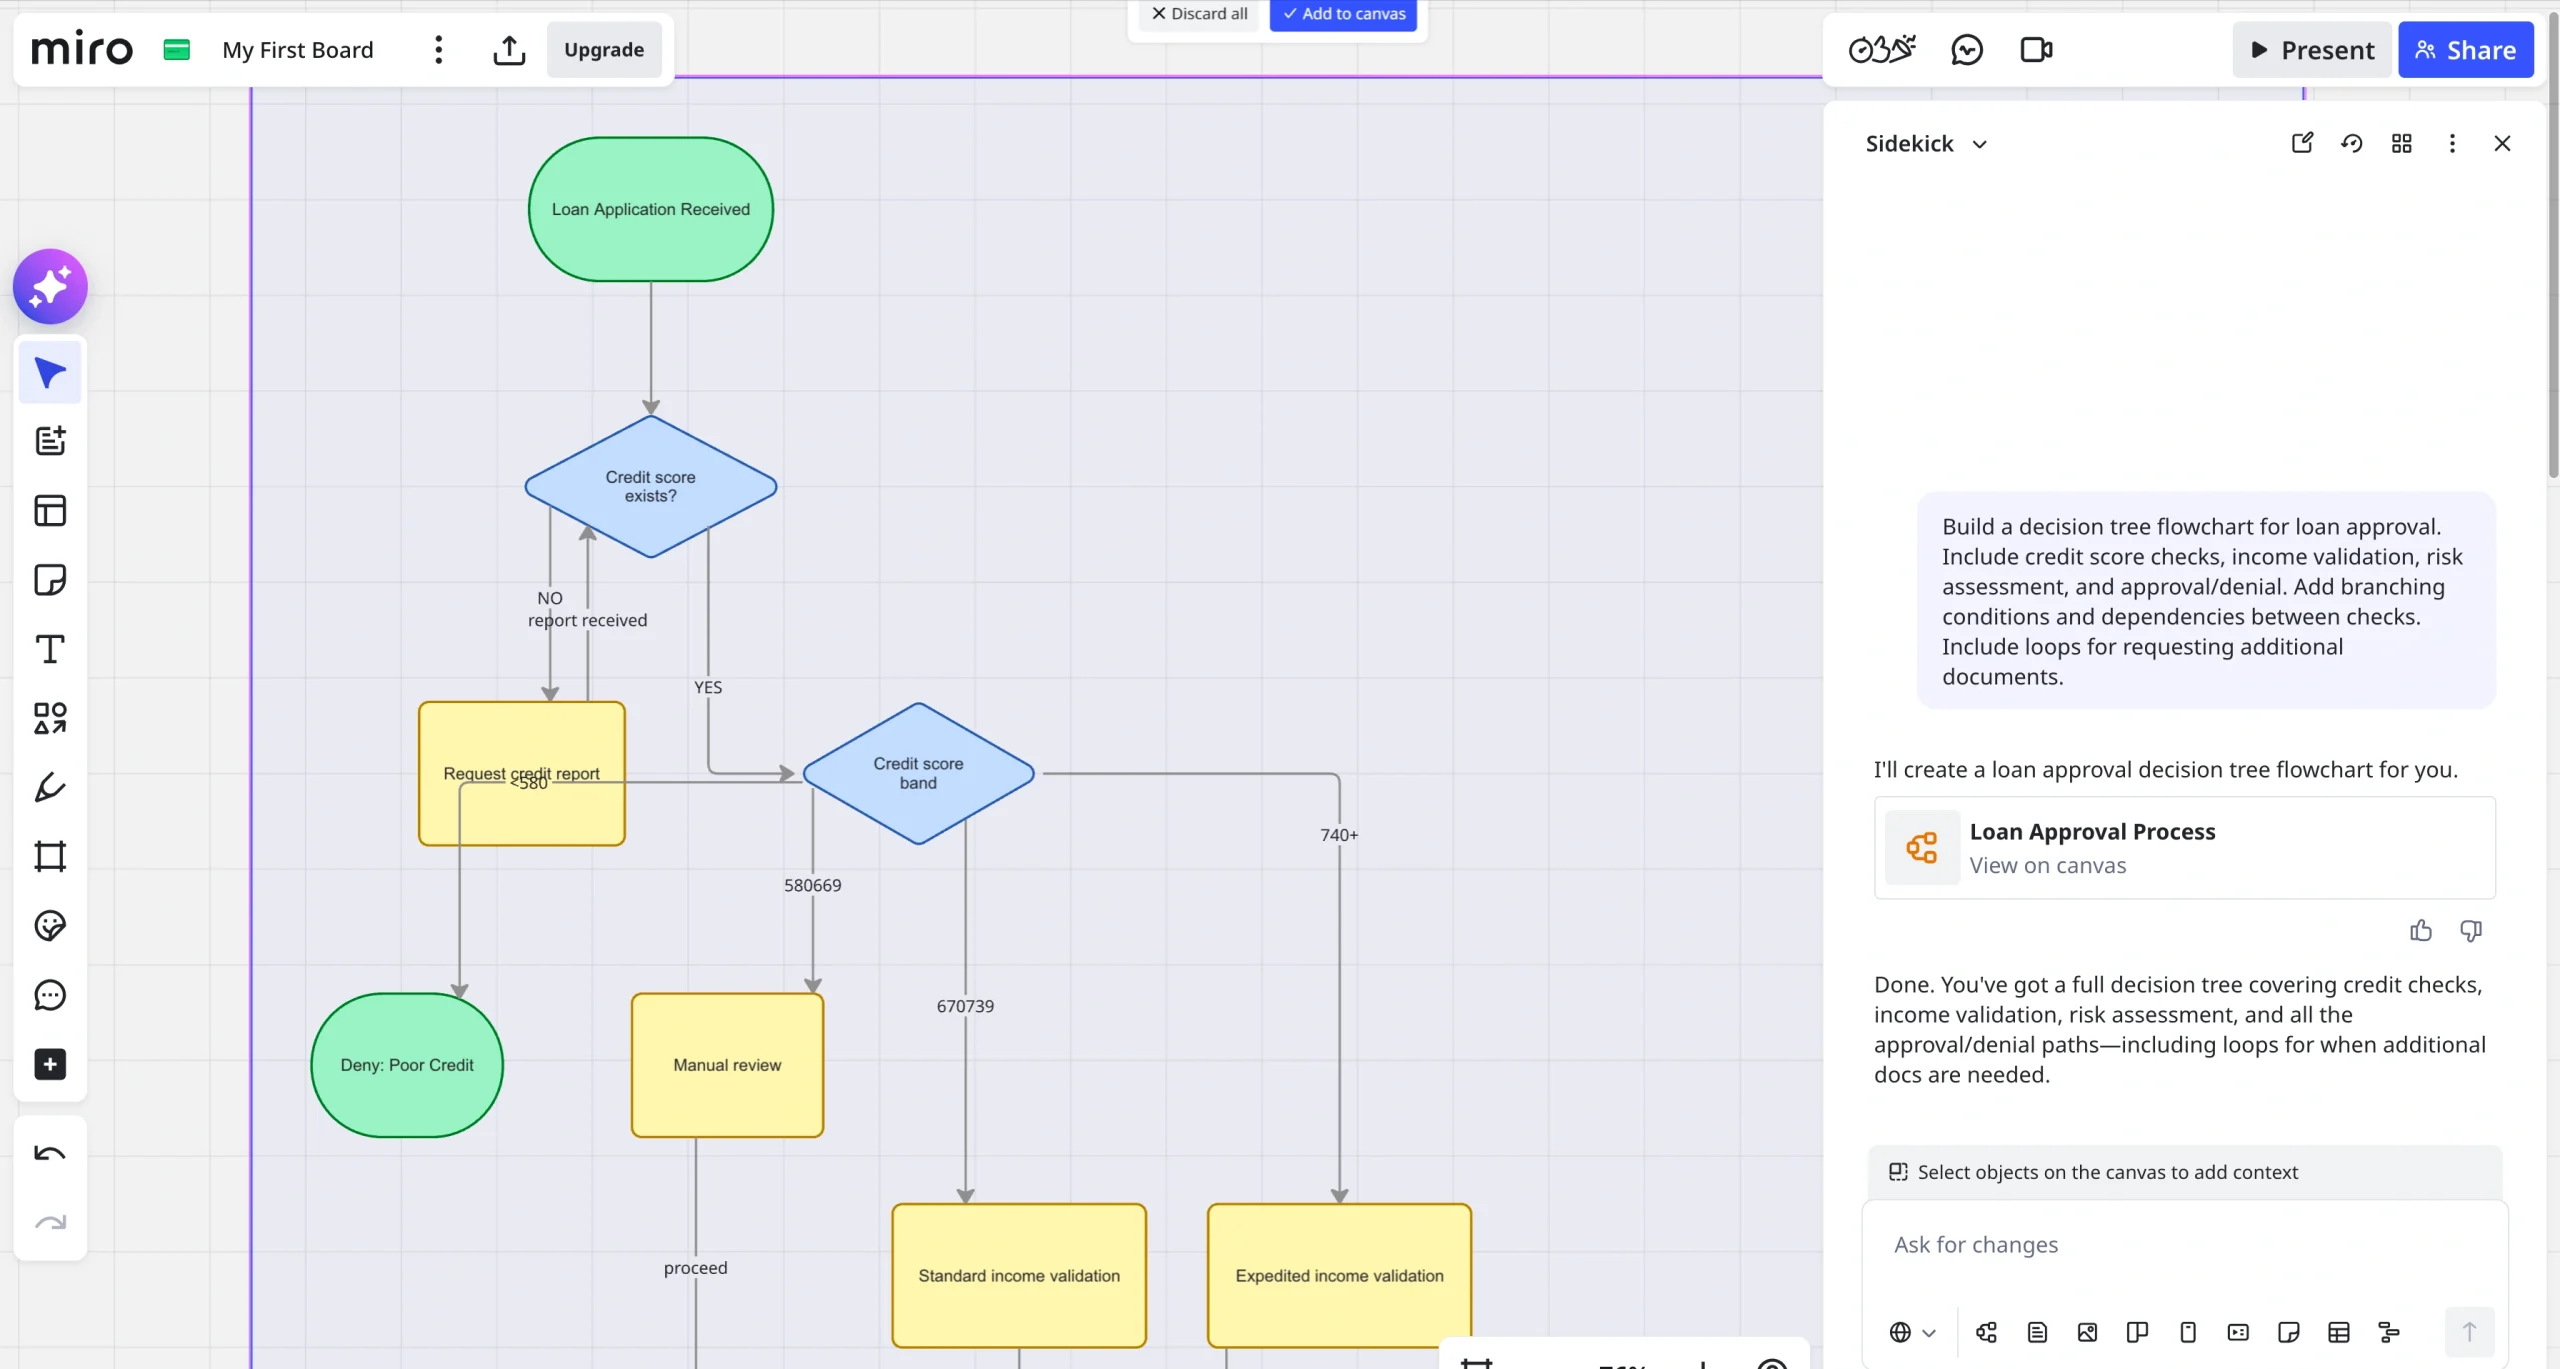
Task: Pick the pen drawing tool
Action: click(x=49, y=786)
